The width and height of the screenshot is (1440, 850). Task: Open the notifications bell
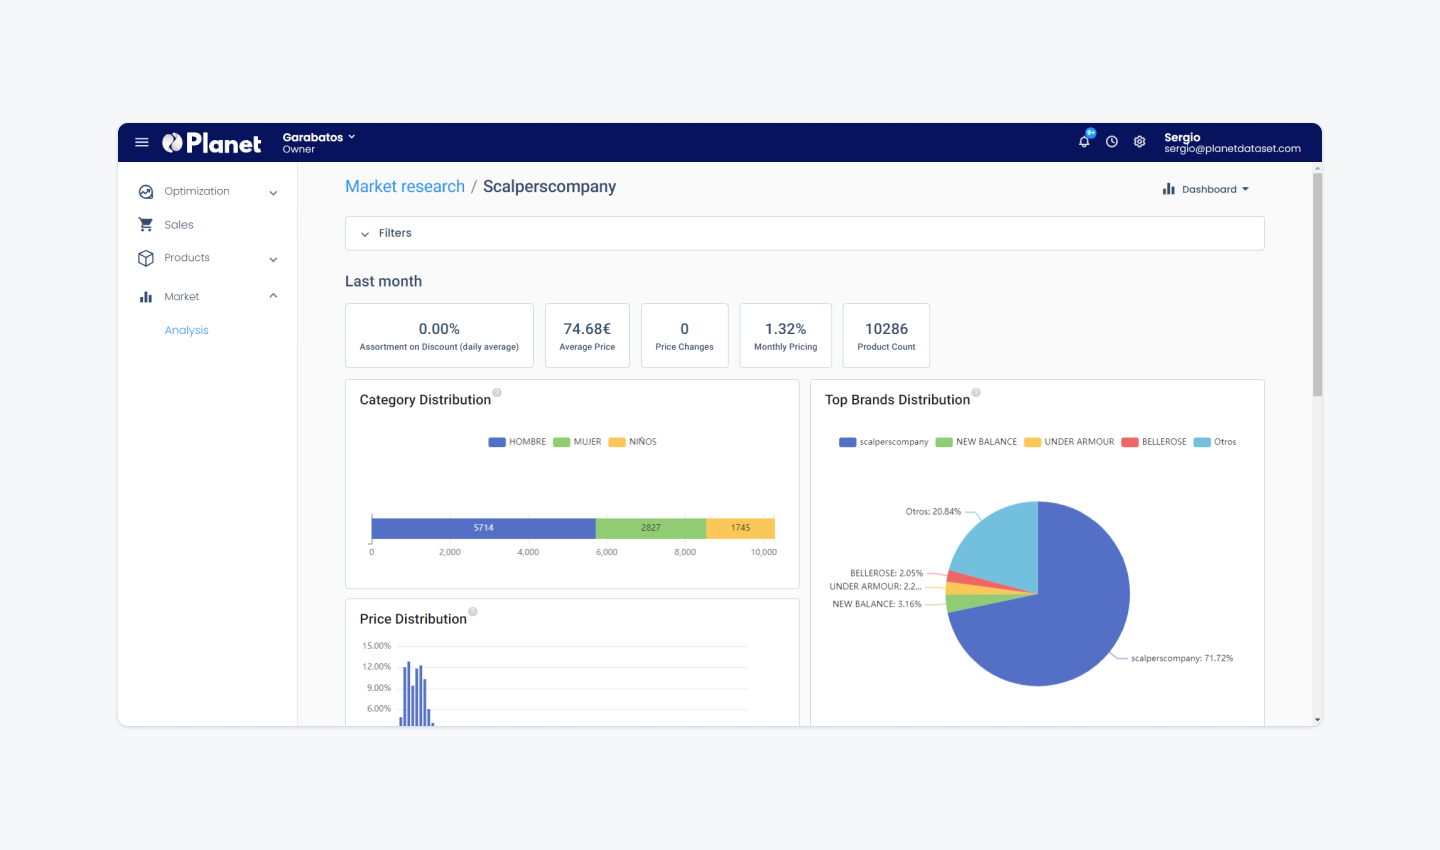[x=1084, y=141]
